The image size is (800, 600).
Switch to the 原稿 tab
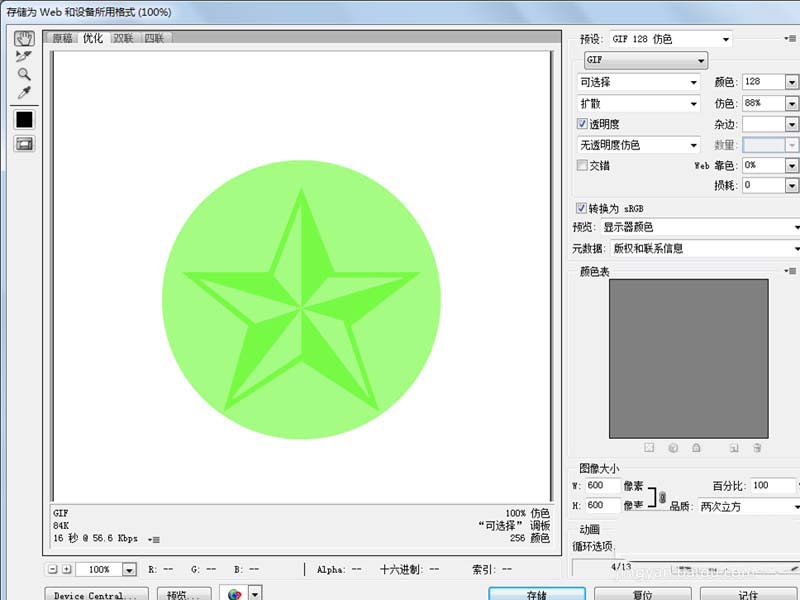pos(62,38)
